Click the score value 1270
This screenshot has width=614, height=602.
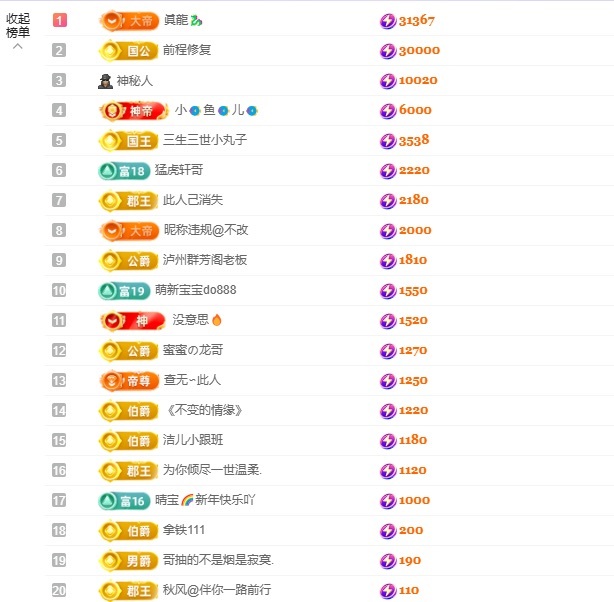[413, 351]
